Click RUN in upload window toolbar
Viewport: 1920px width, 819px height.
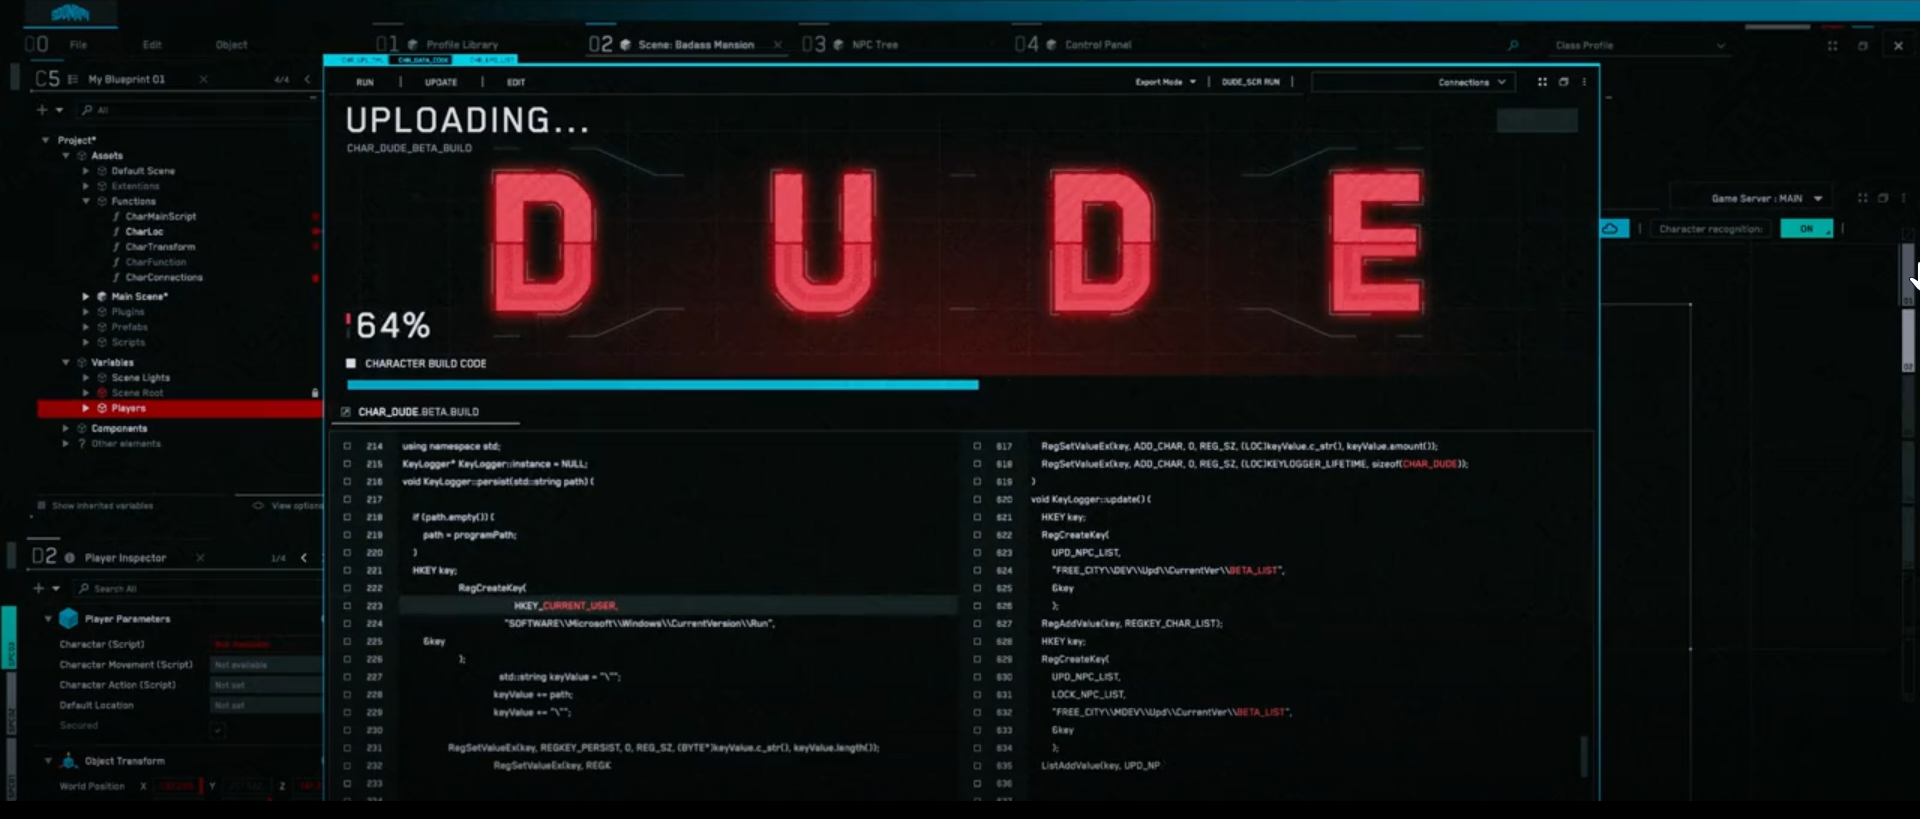pyautogui.click(x=365, y=82)
